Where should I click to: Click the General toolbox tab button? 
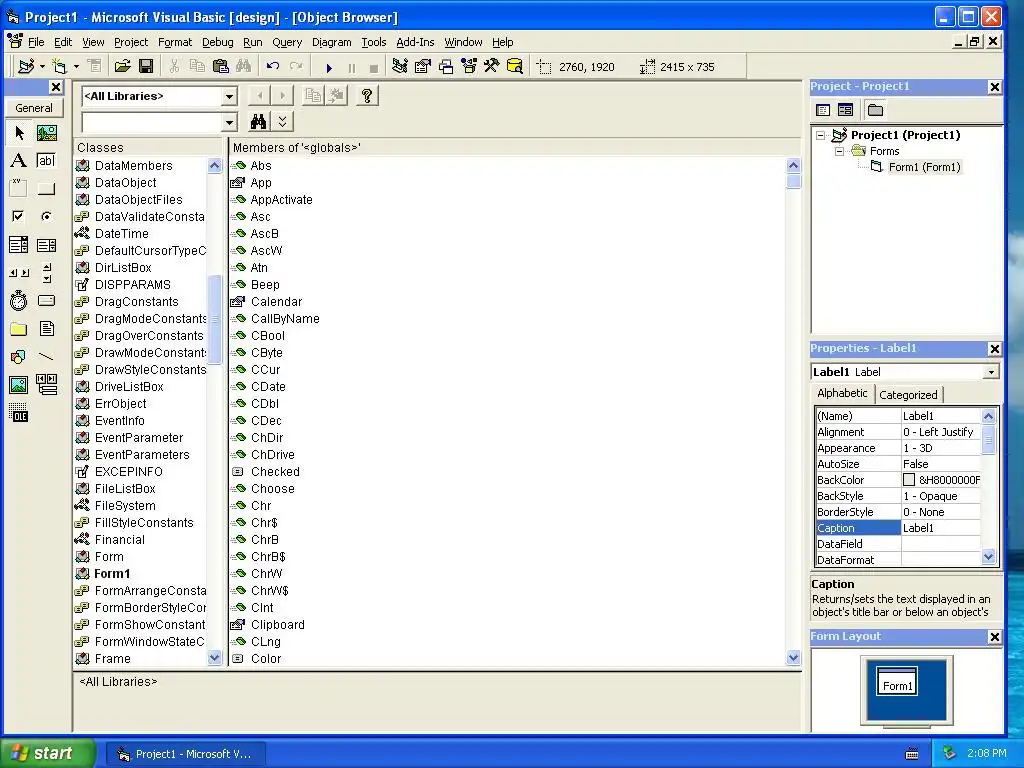click(x=34, y=108)
